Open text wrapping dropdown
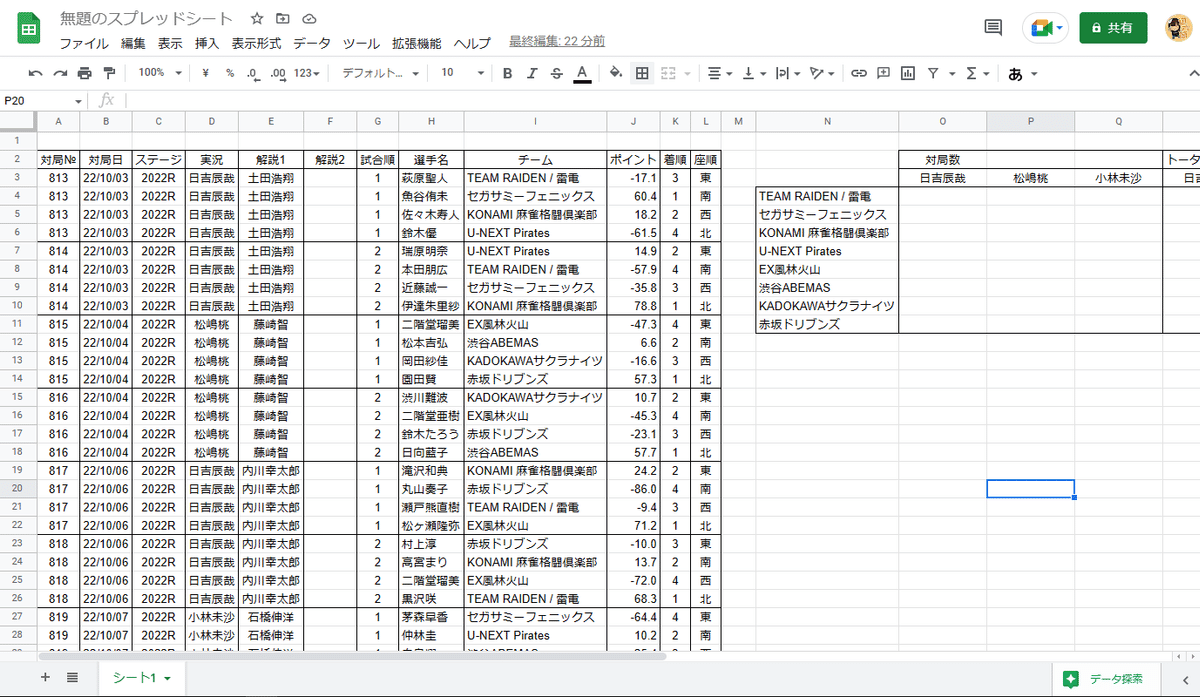 pos(788,73)
